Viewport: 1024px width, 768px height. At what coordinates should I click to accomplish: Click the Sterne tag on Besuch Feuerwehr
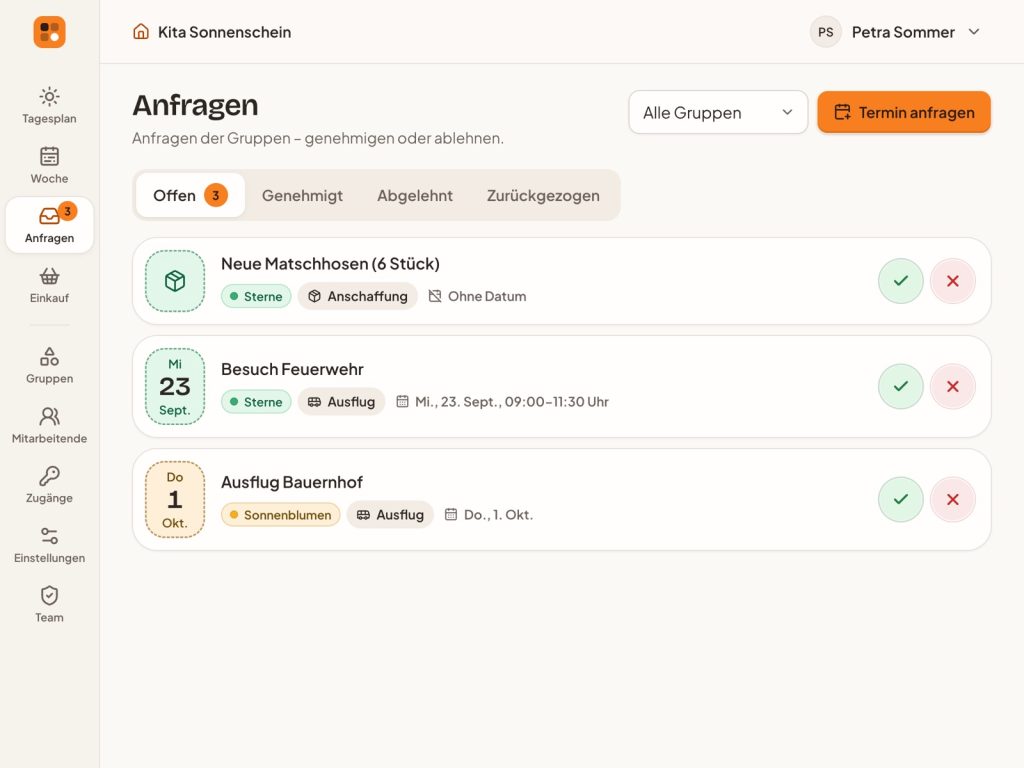256,402
